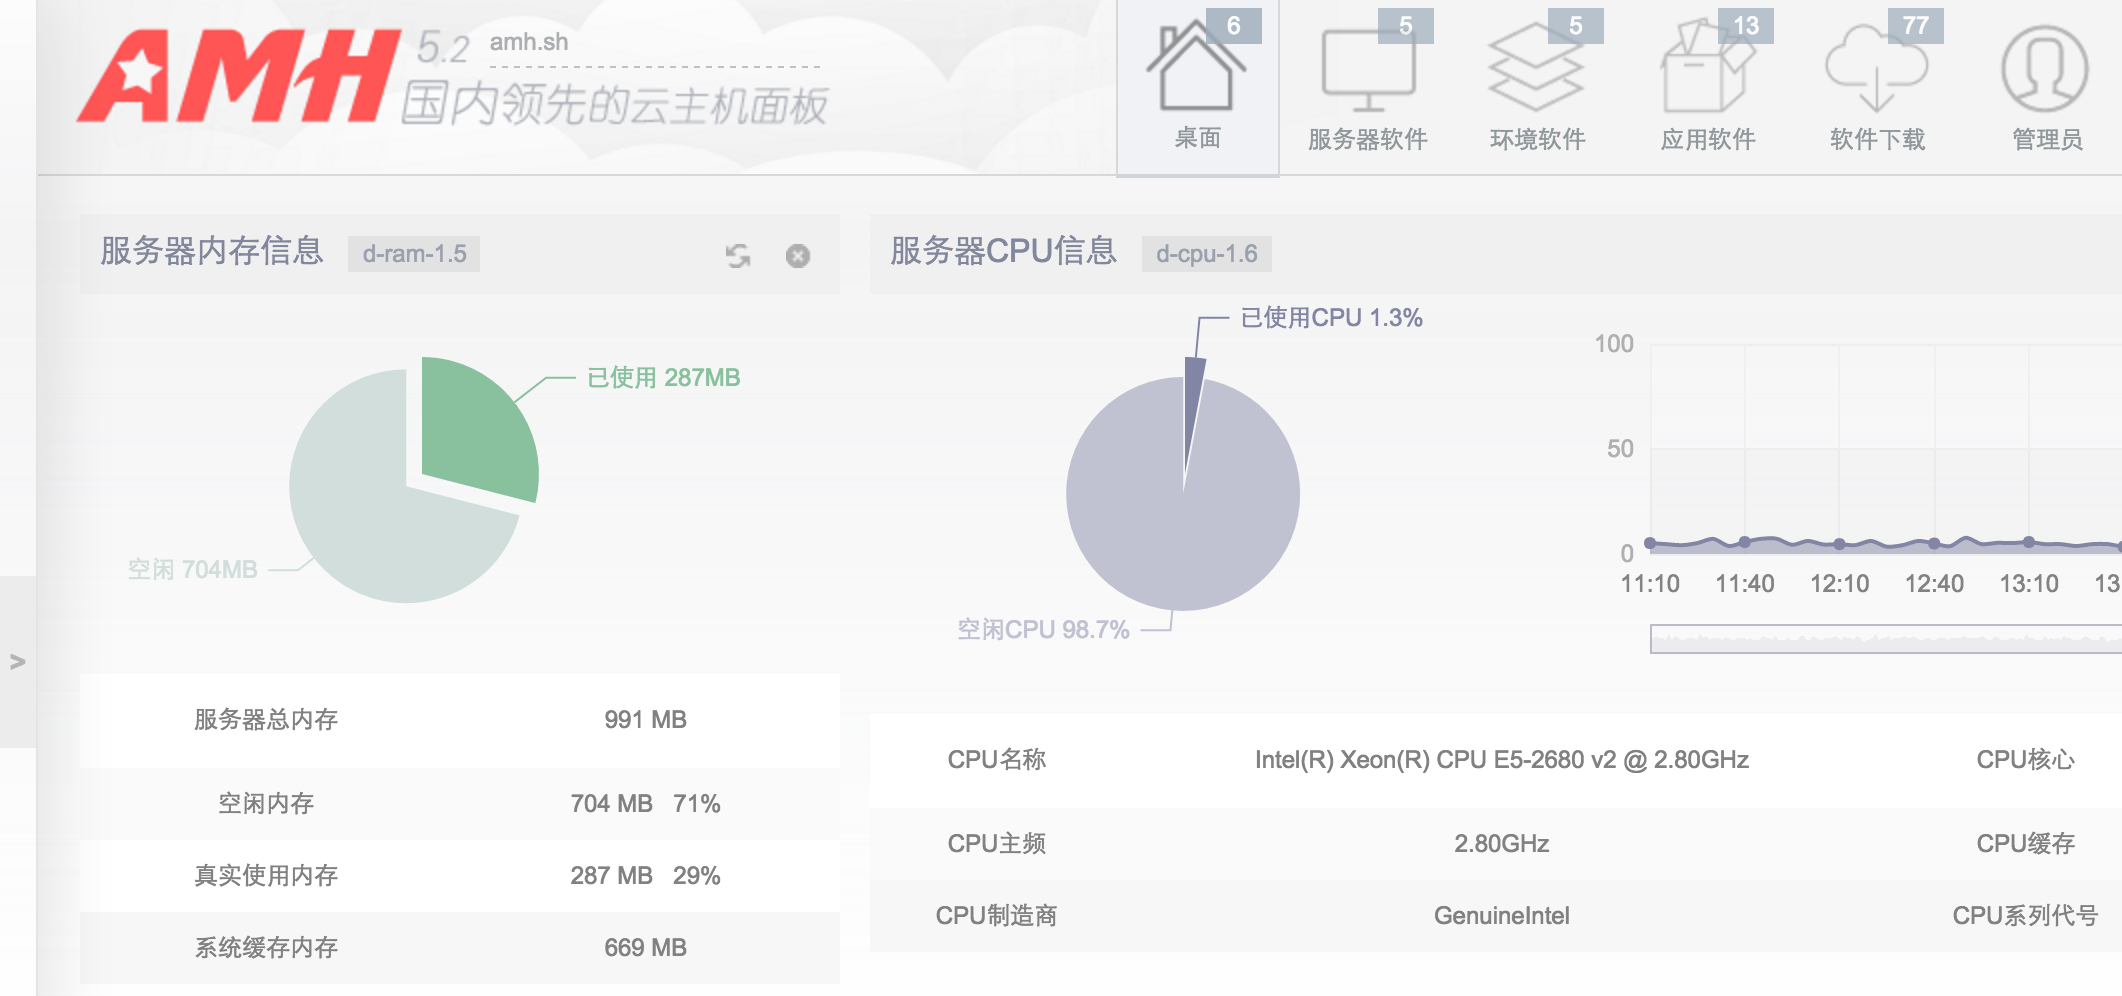This screenshot has height=996, width=2122.
Task: Refresh the 服务器内存信息 panel
Action: pos(738,256)
